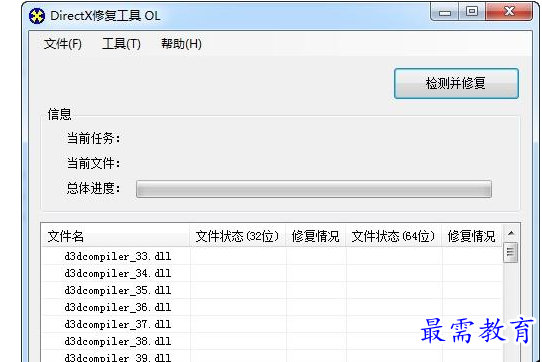The image size is (542, 362).
Task: Select row d3dcompiler_37.dll
Action: pos(272,324)
